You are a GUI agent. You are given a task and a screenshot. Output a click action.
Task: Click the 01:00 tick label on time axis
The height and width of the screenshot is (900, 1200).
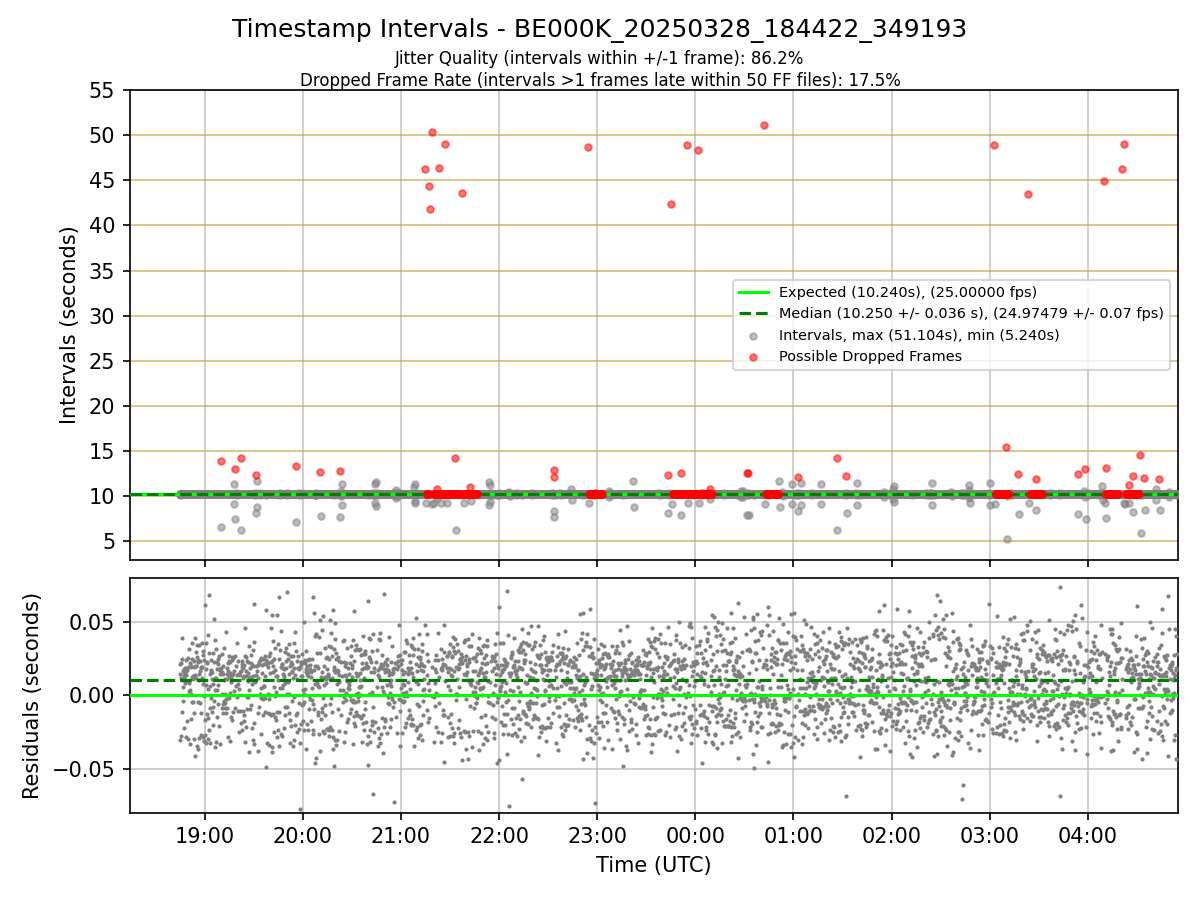tap(793, 835)
